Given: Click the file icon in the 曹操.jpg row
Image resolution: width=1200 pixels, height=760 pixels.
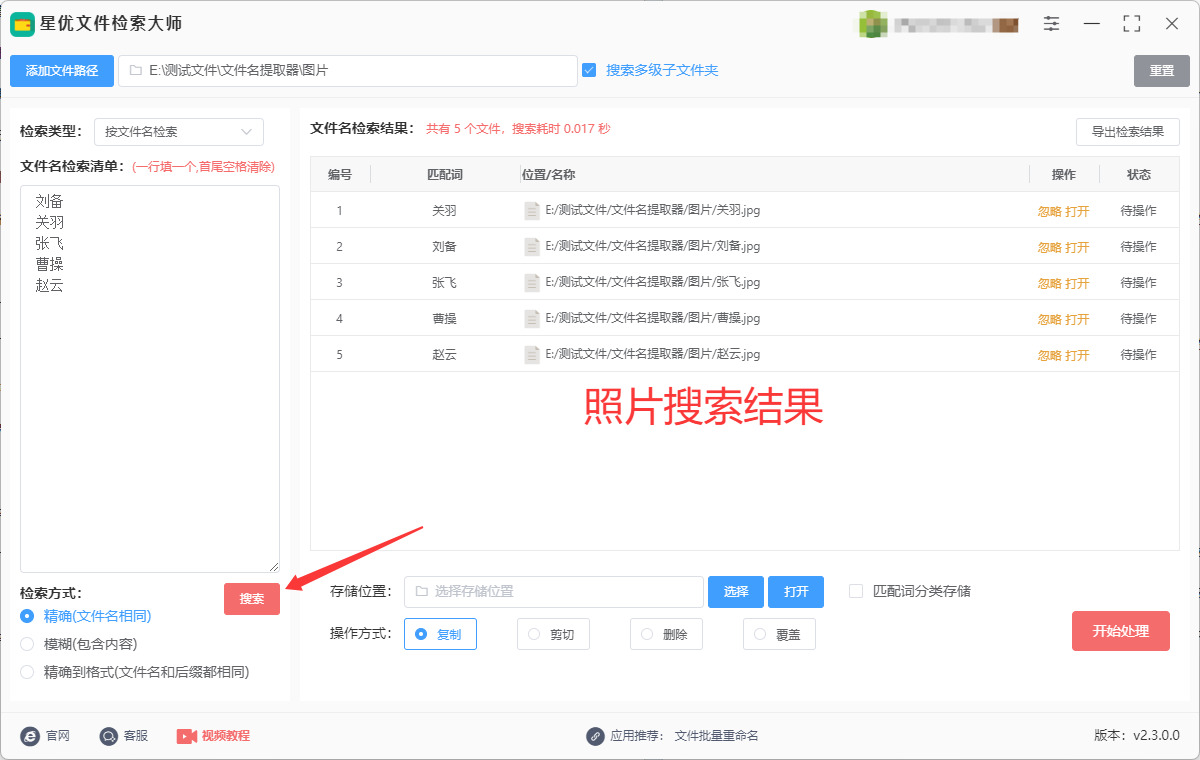Looking at the screenshot, I should pos(532,319).
